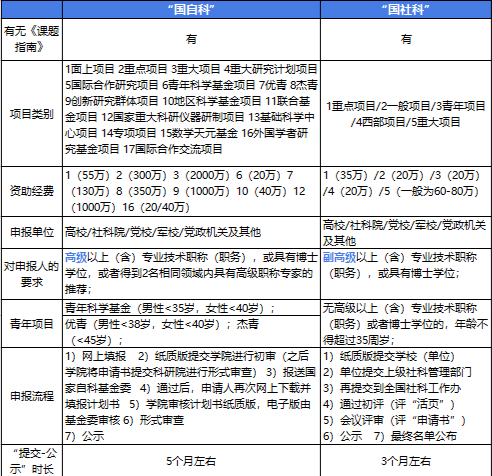Screen dimensions: 492x476
Task: Click the blue "高级" highlighted text
Action: coord(76,257)
